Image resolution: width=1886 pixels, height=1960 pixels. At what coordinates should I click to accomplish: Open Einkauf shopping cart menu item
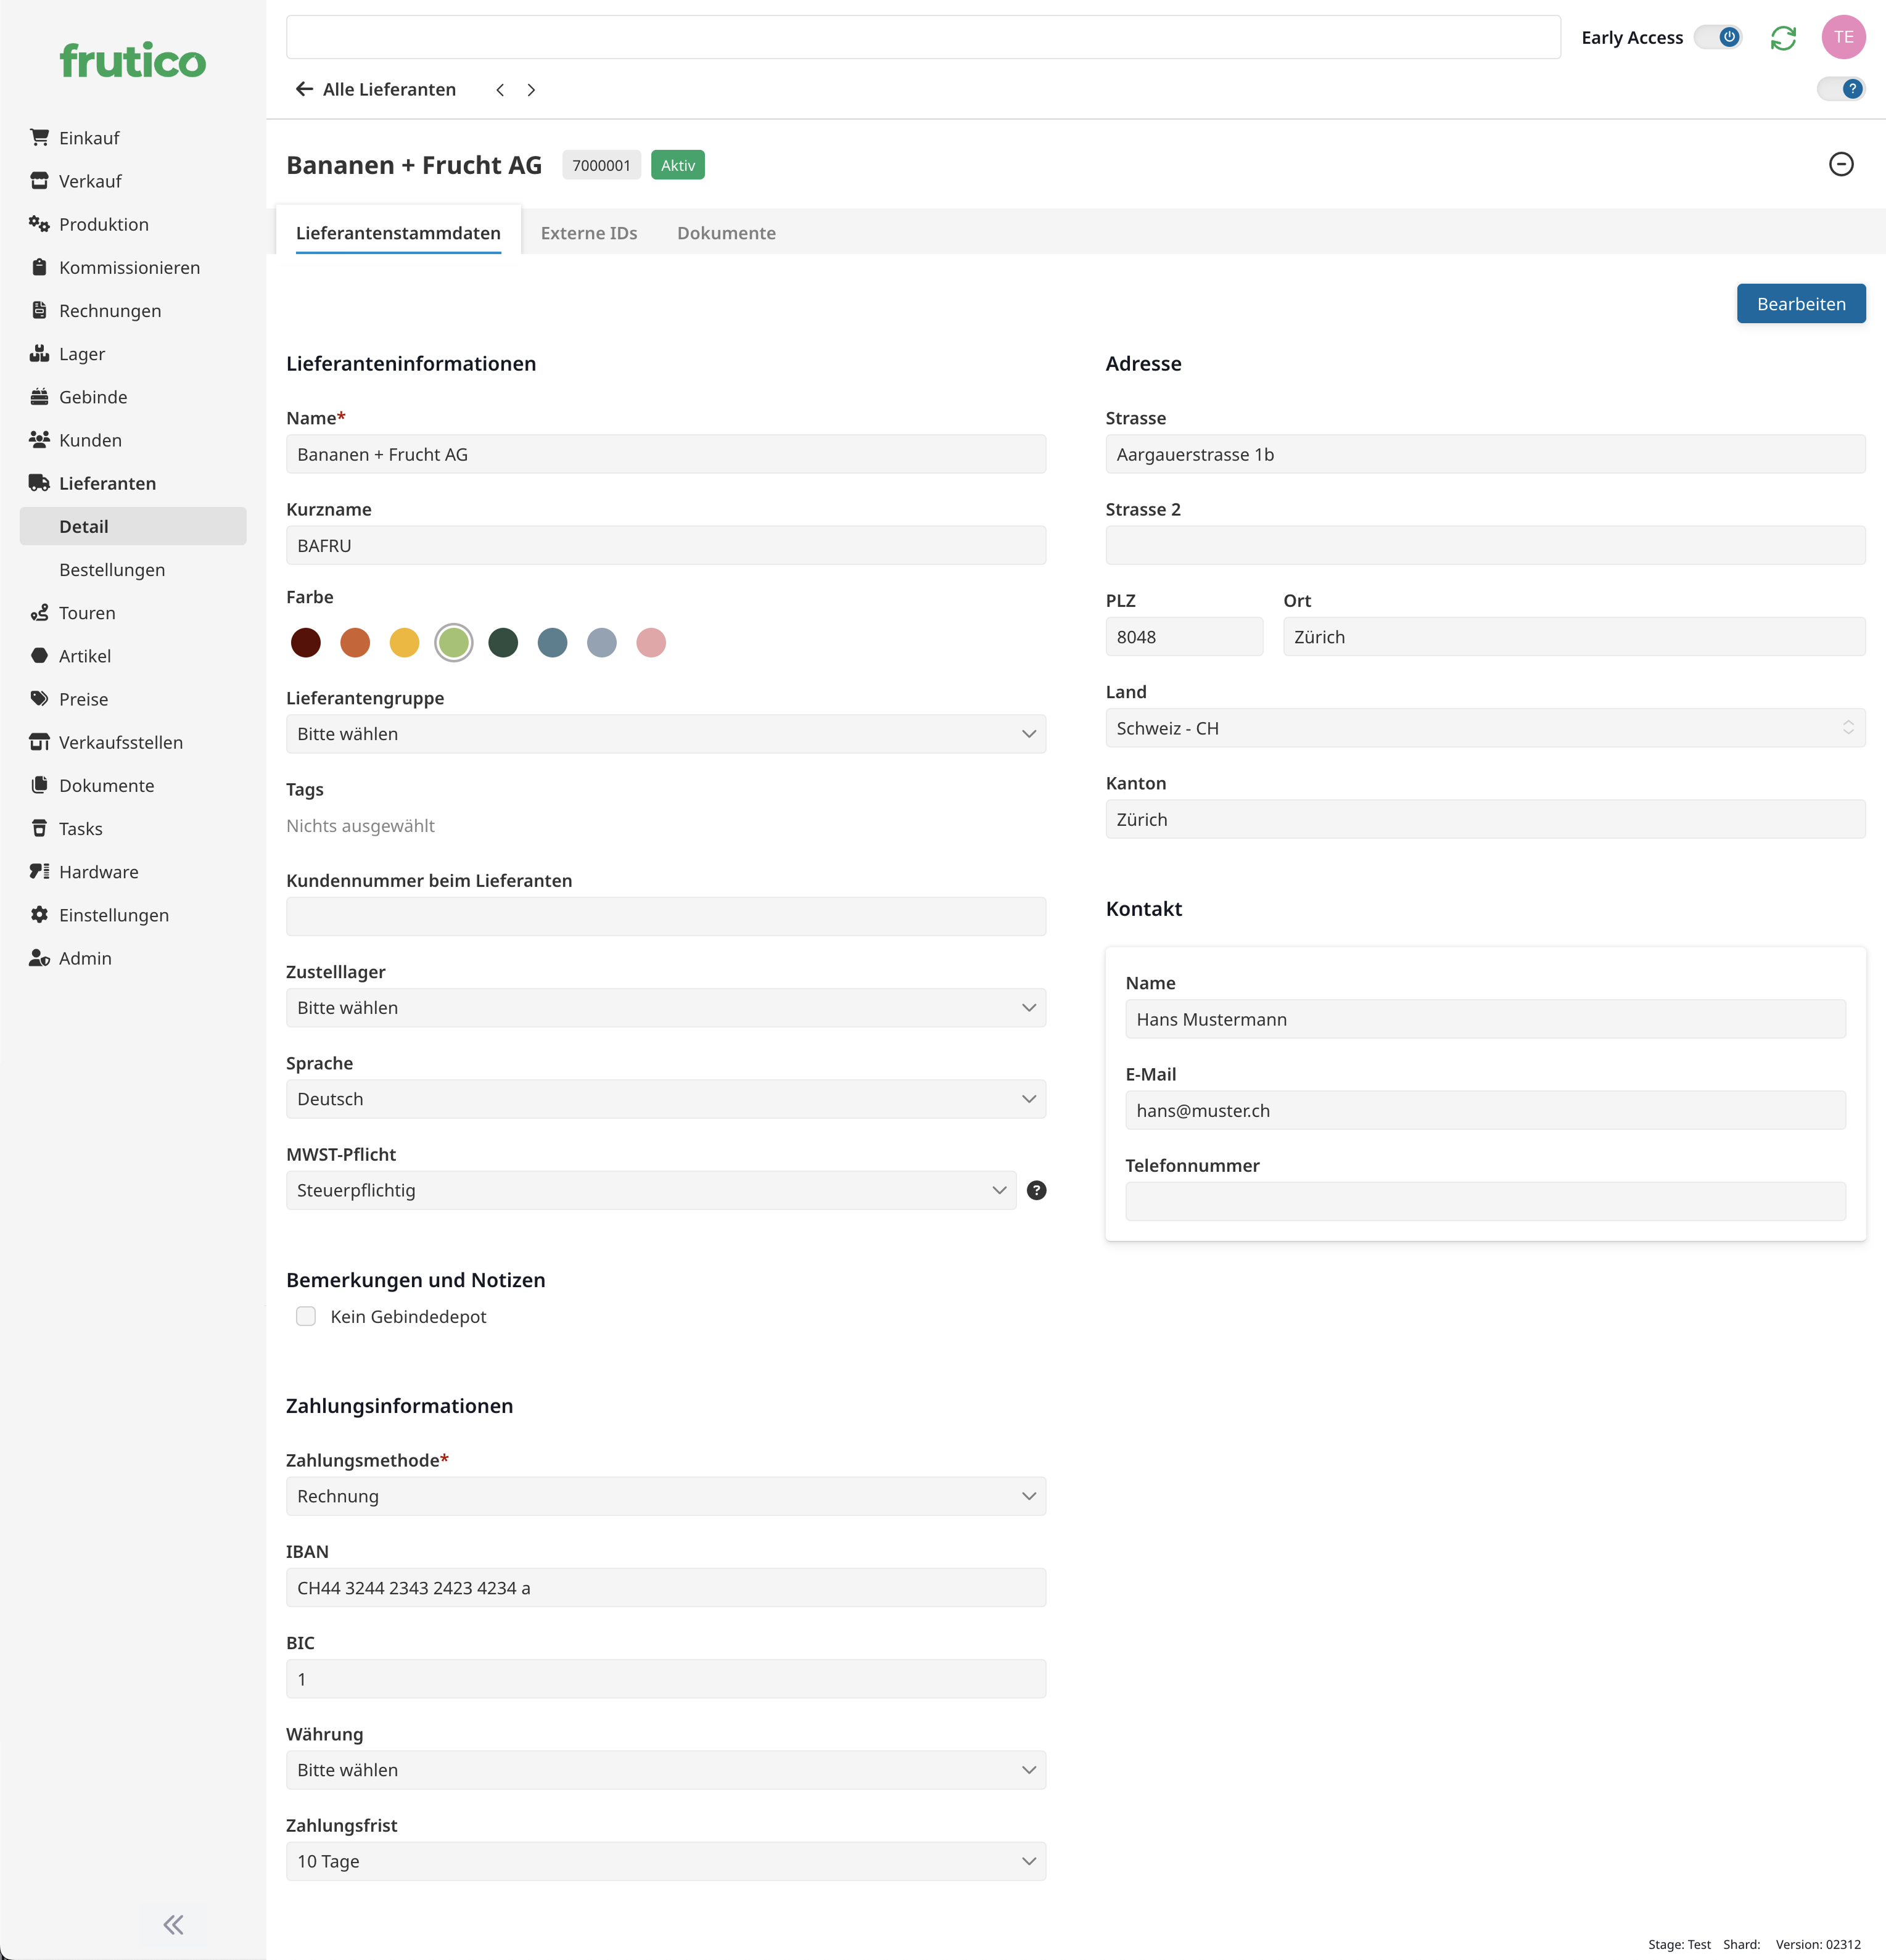tap(88, 138)
